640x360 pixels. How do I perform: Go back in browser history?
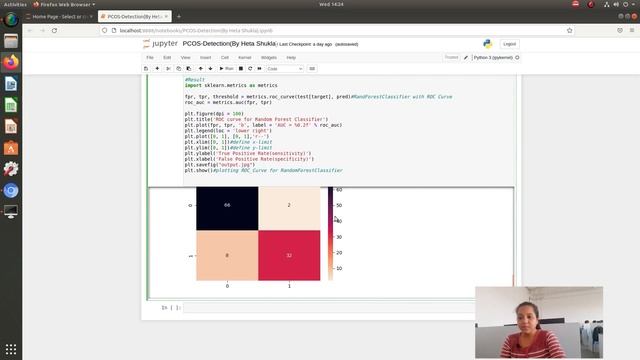[x=30, y=30]
